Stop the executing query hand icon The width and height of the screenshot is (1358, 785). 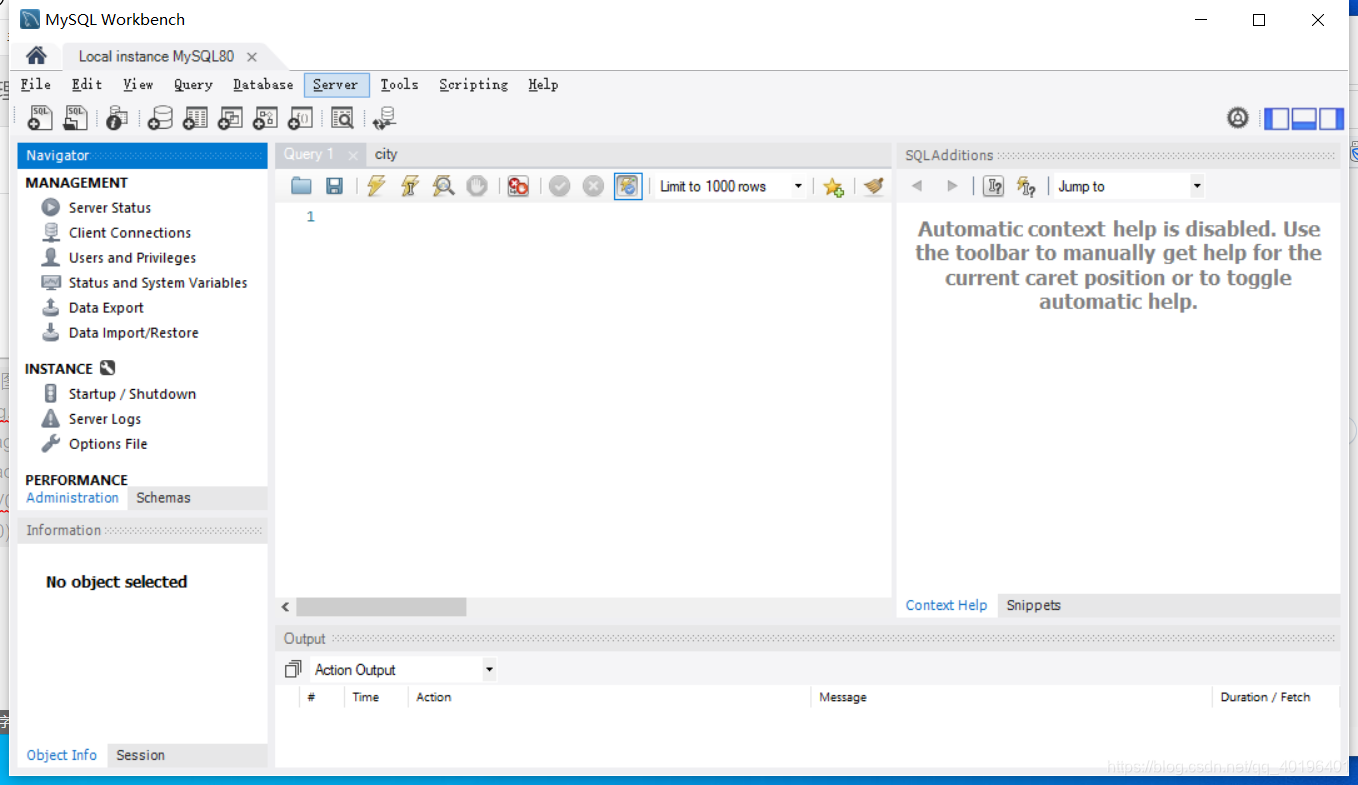[x=477, y=186]
